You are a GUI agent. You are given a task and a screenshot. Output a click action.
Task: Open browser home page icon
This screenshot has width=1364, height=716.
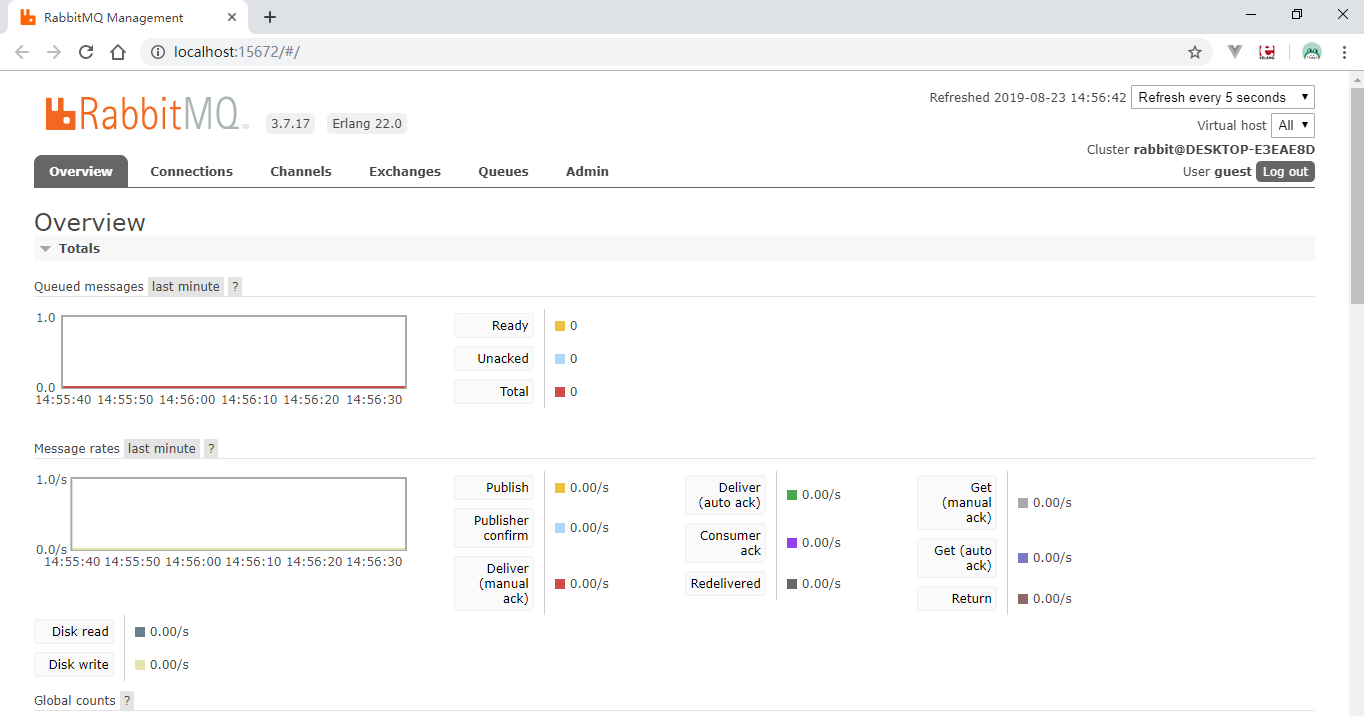click(118, 52)
